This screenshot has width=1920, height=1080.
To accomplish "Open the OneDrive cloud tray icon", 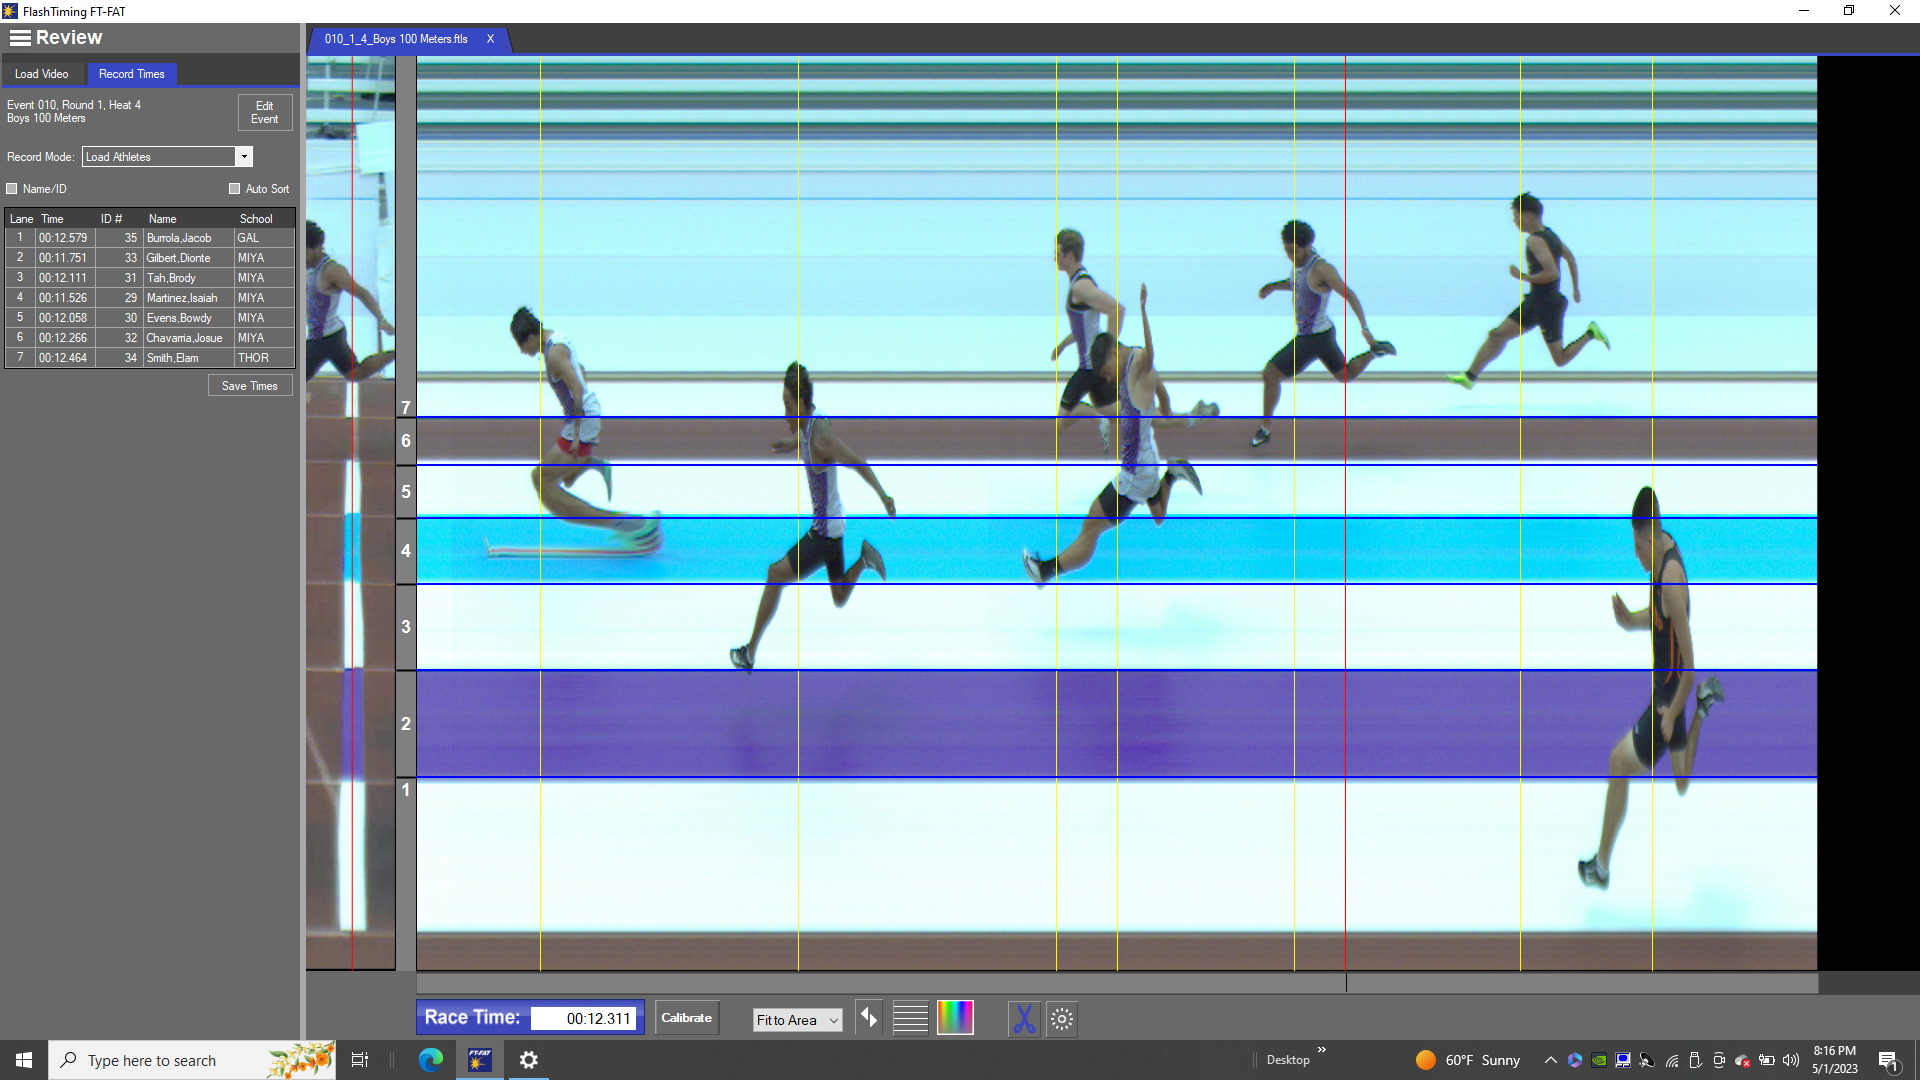I will 1743,1060.
